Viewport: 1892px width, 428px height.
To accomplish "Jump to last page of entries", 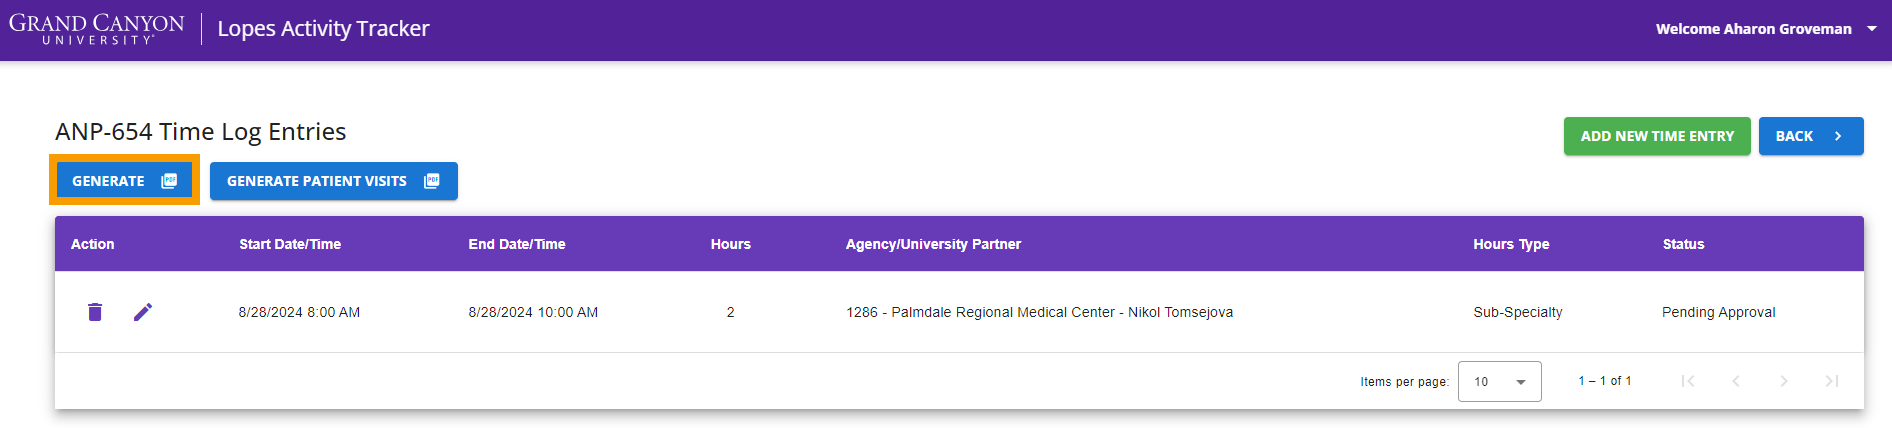I will 1832,381.
